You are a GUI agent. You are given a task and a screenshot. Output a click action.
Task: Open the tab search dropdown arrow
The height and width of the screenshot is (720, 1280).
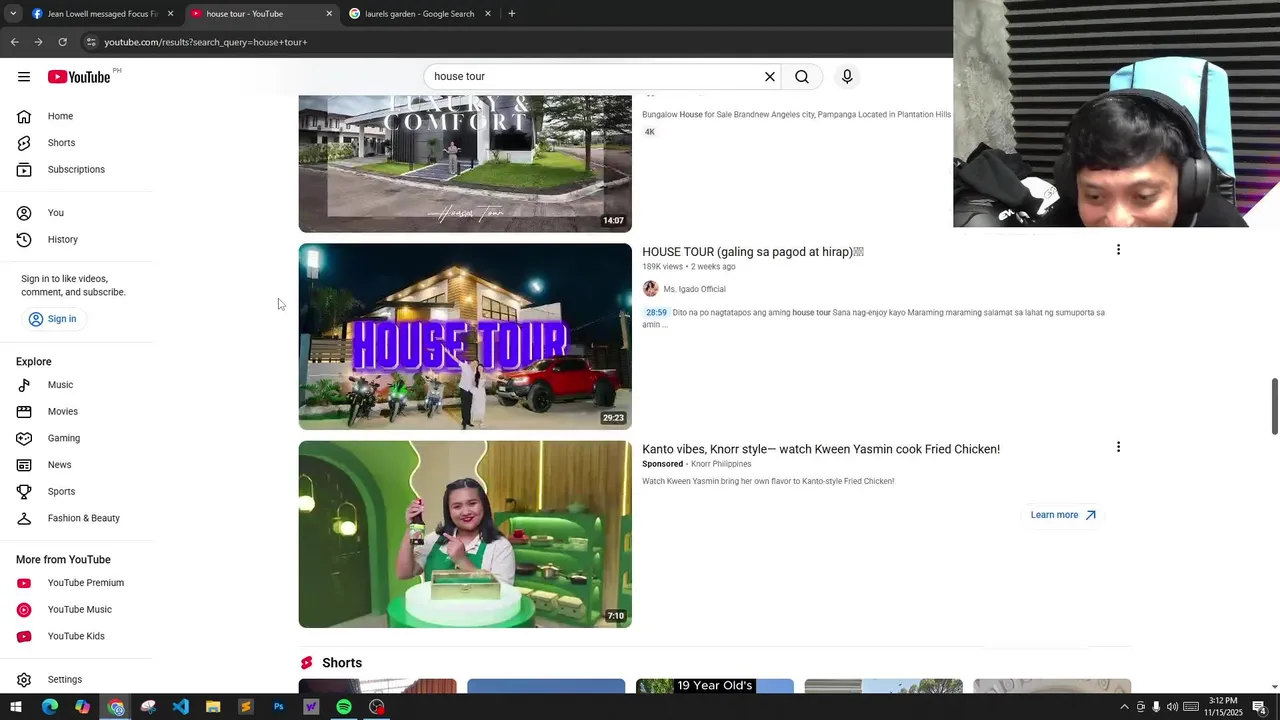[x=13, y=14]
